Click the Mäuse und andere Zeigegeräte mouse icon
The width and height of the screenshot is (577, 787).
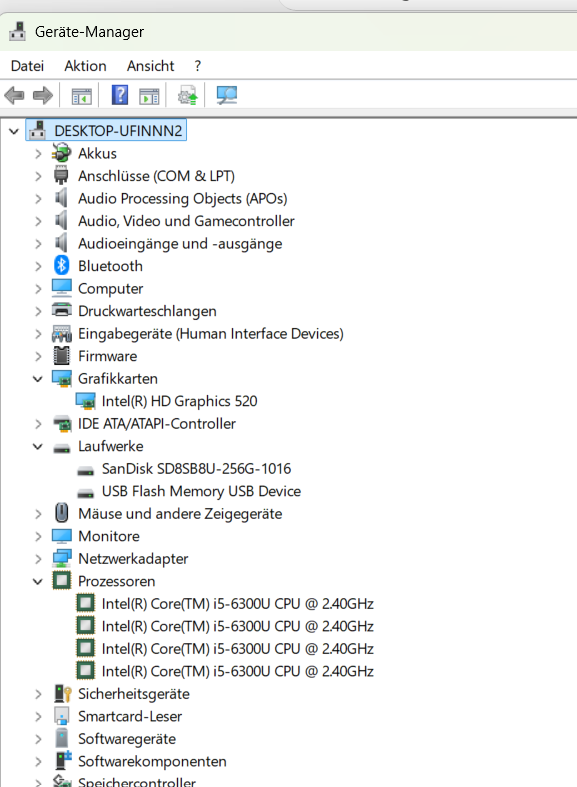(x=62, y=513)
